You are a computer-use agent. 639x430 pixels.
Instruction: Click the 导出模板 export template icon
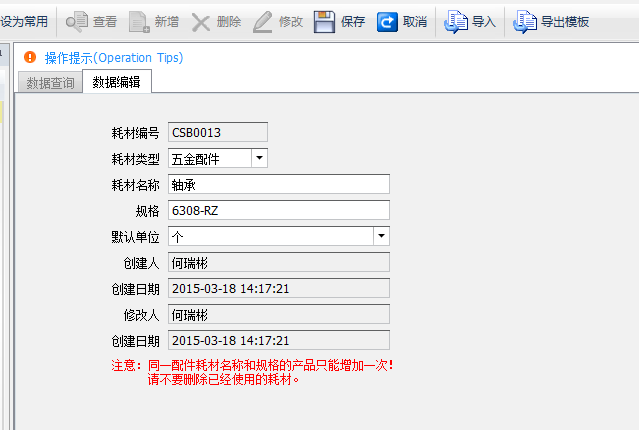click(x=525, y=22)
